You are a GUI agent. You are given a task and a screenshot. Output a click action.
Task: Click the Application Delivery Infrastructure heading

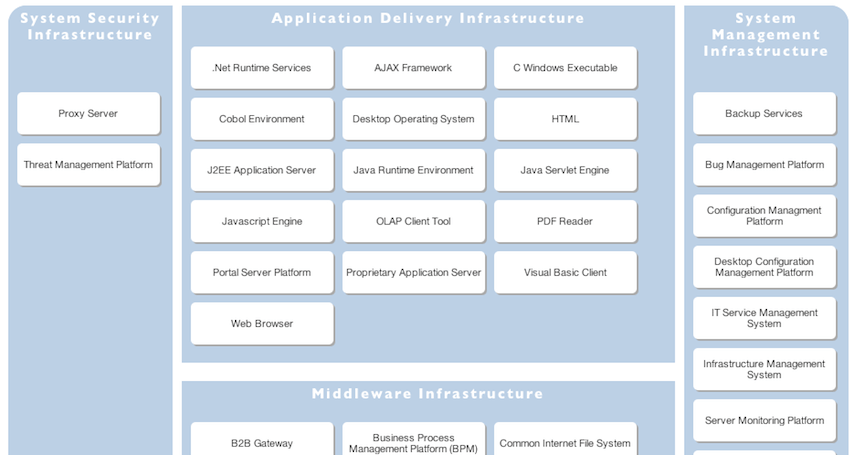pyautogui.click(x=428, y=19)
